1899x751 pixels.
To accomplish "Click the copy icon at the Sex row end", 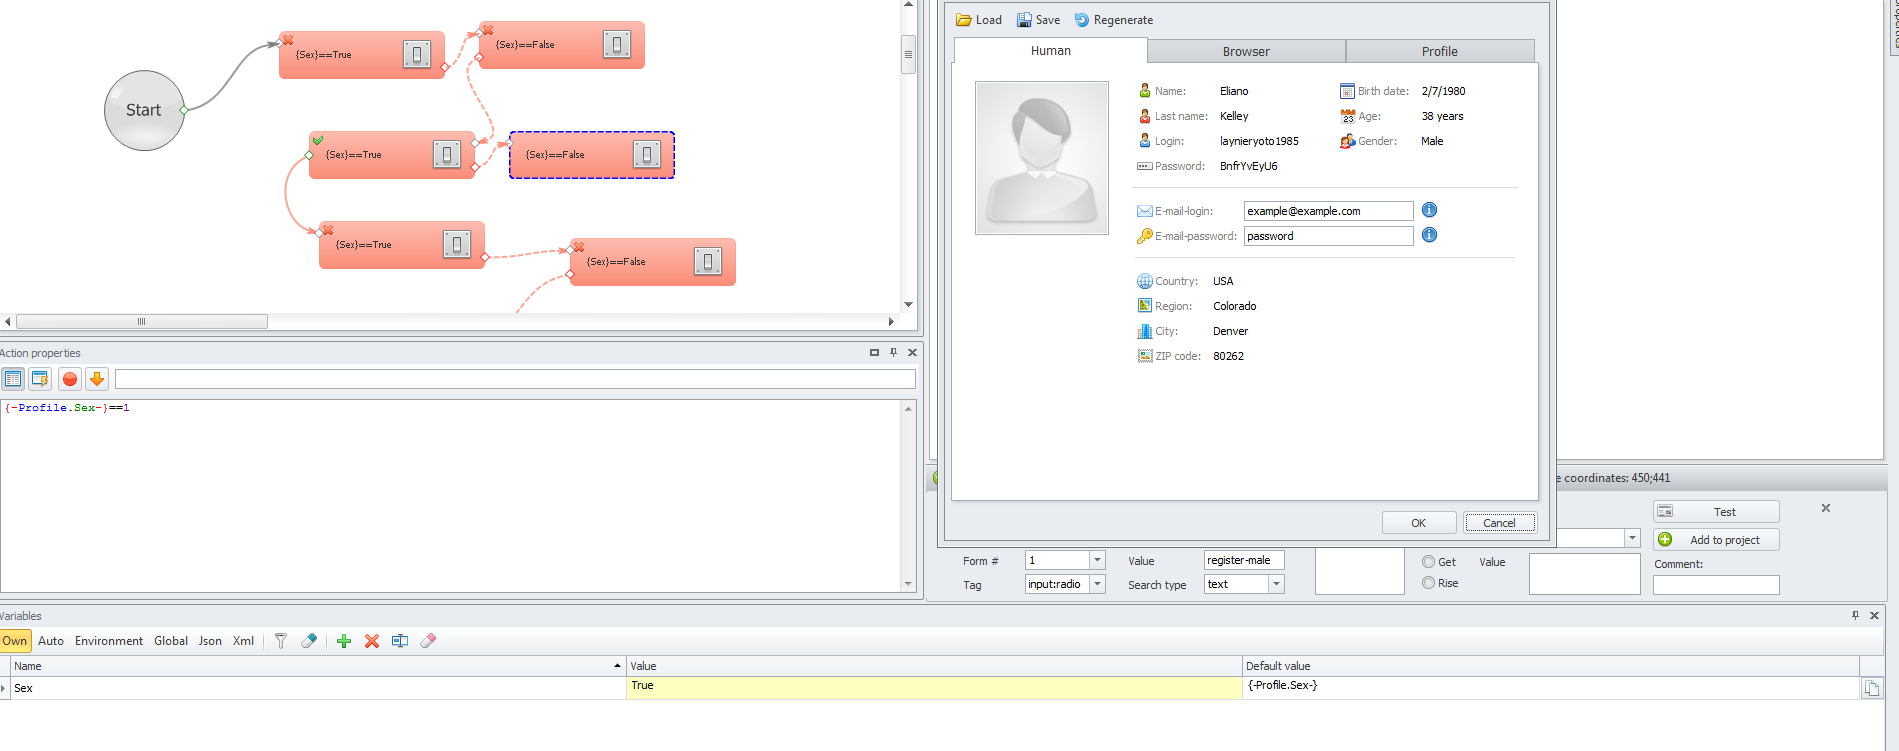I will 1871,688.
